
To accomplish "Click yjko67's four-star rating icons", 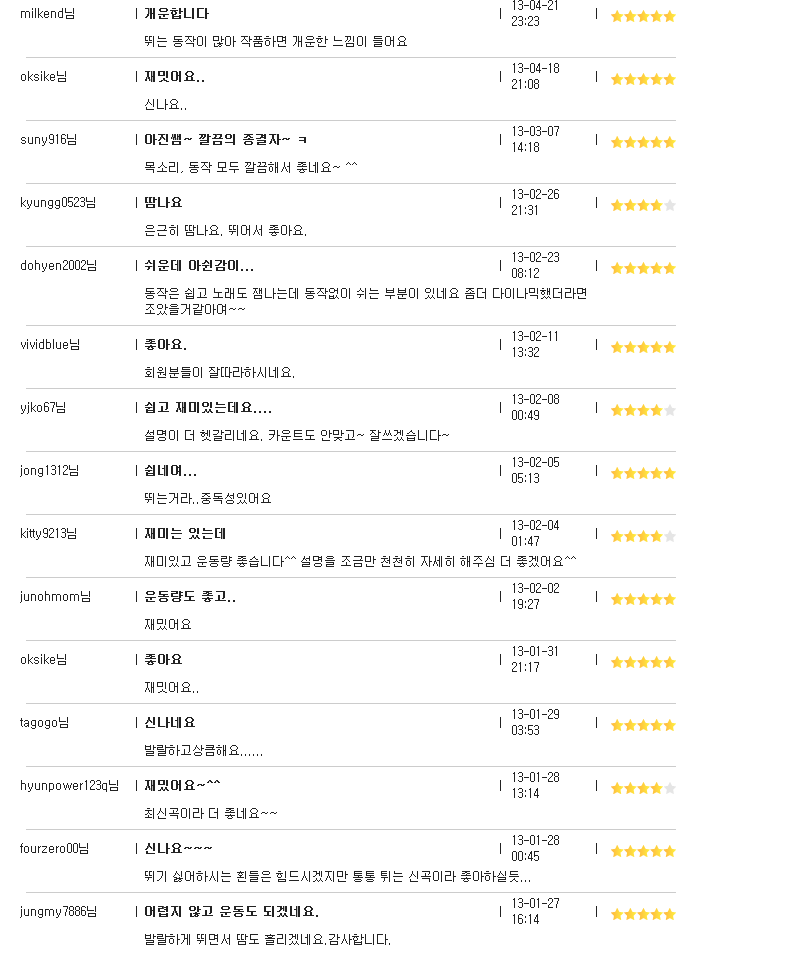I will (643, 411).
